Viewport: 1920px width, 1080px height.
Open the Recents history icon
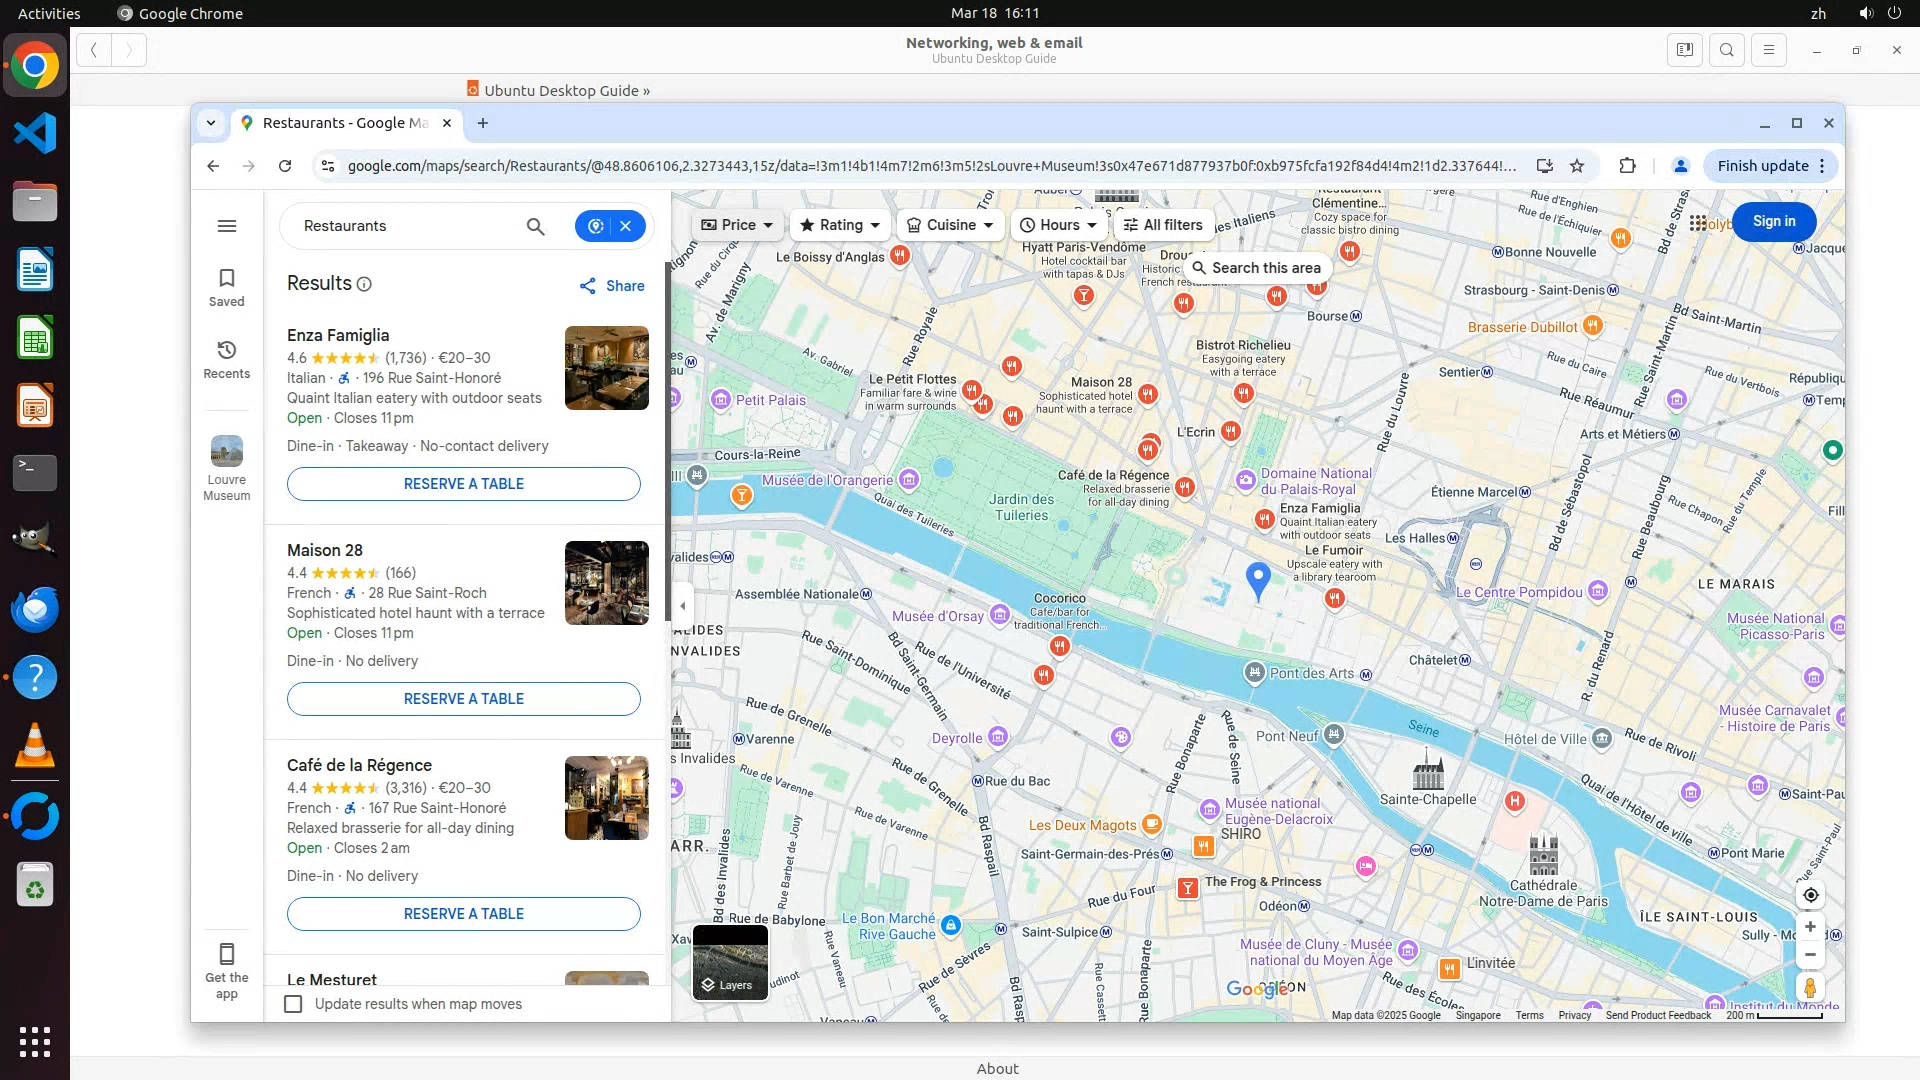coord(227,358)
